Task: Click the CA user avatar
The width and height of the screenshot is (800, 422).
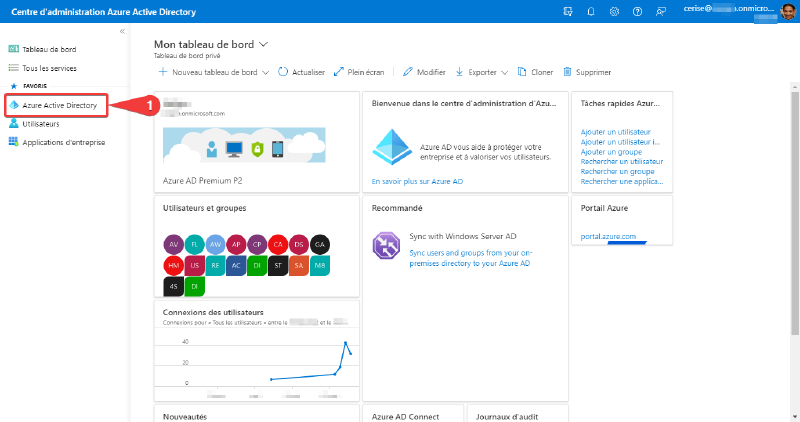Action: (278, 244)
